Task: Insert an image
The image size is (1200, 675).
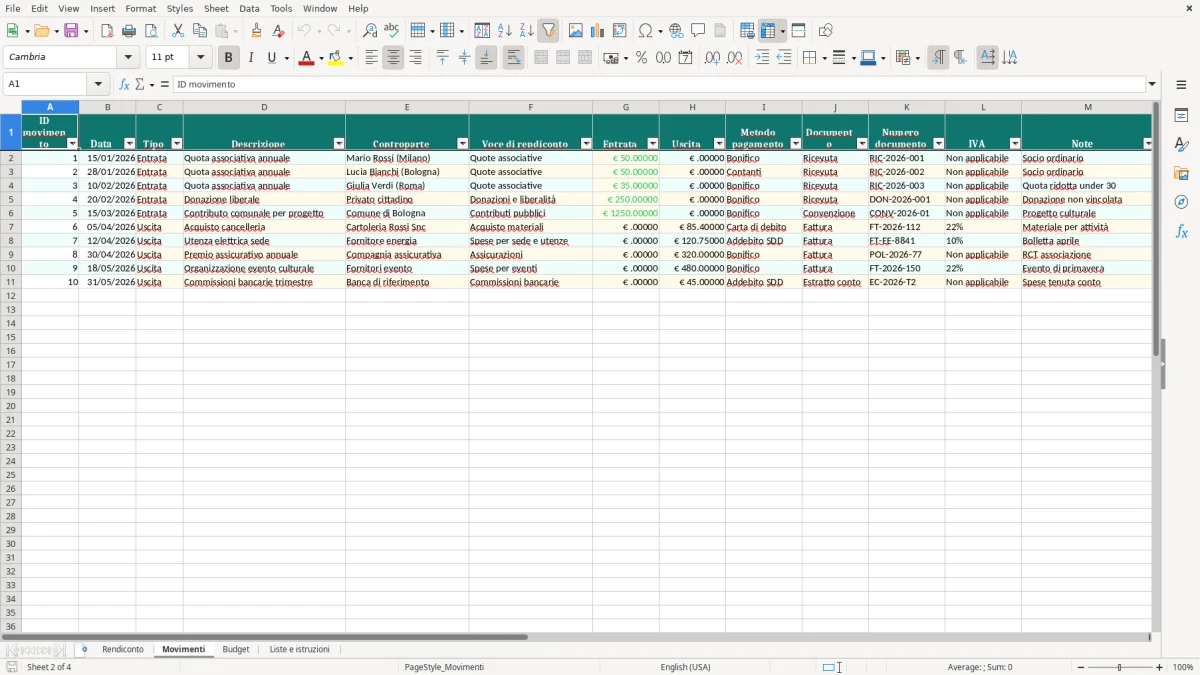Action: (x=575, y=31)
